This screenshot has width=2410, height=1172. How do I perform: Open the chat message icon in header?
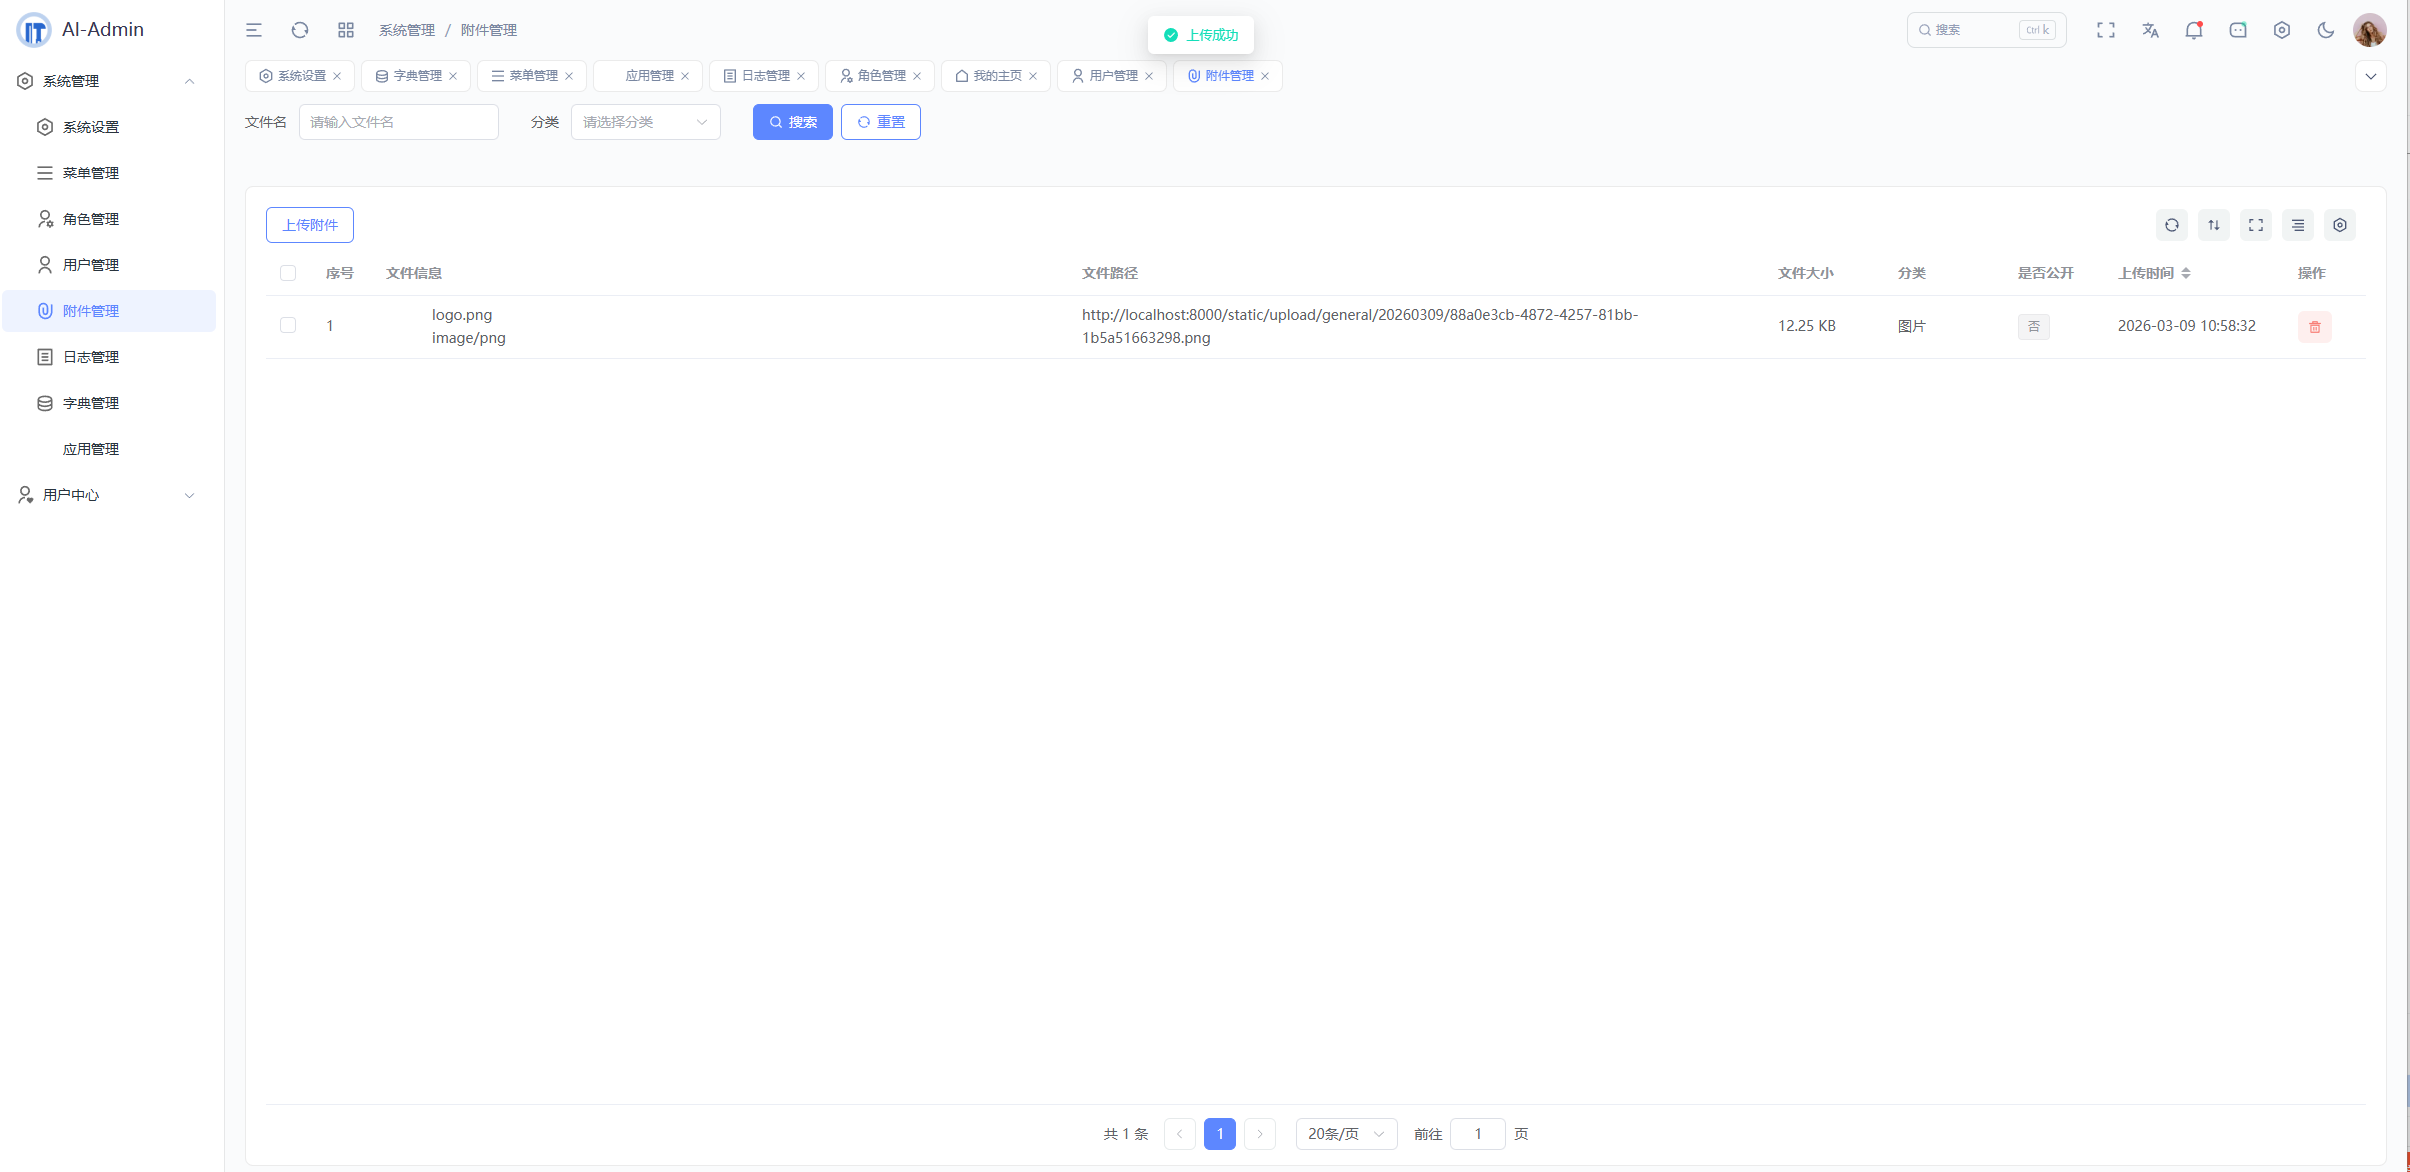[2238, 30]
